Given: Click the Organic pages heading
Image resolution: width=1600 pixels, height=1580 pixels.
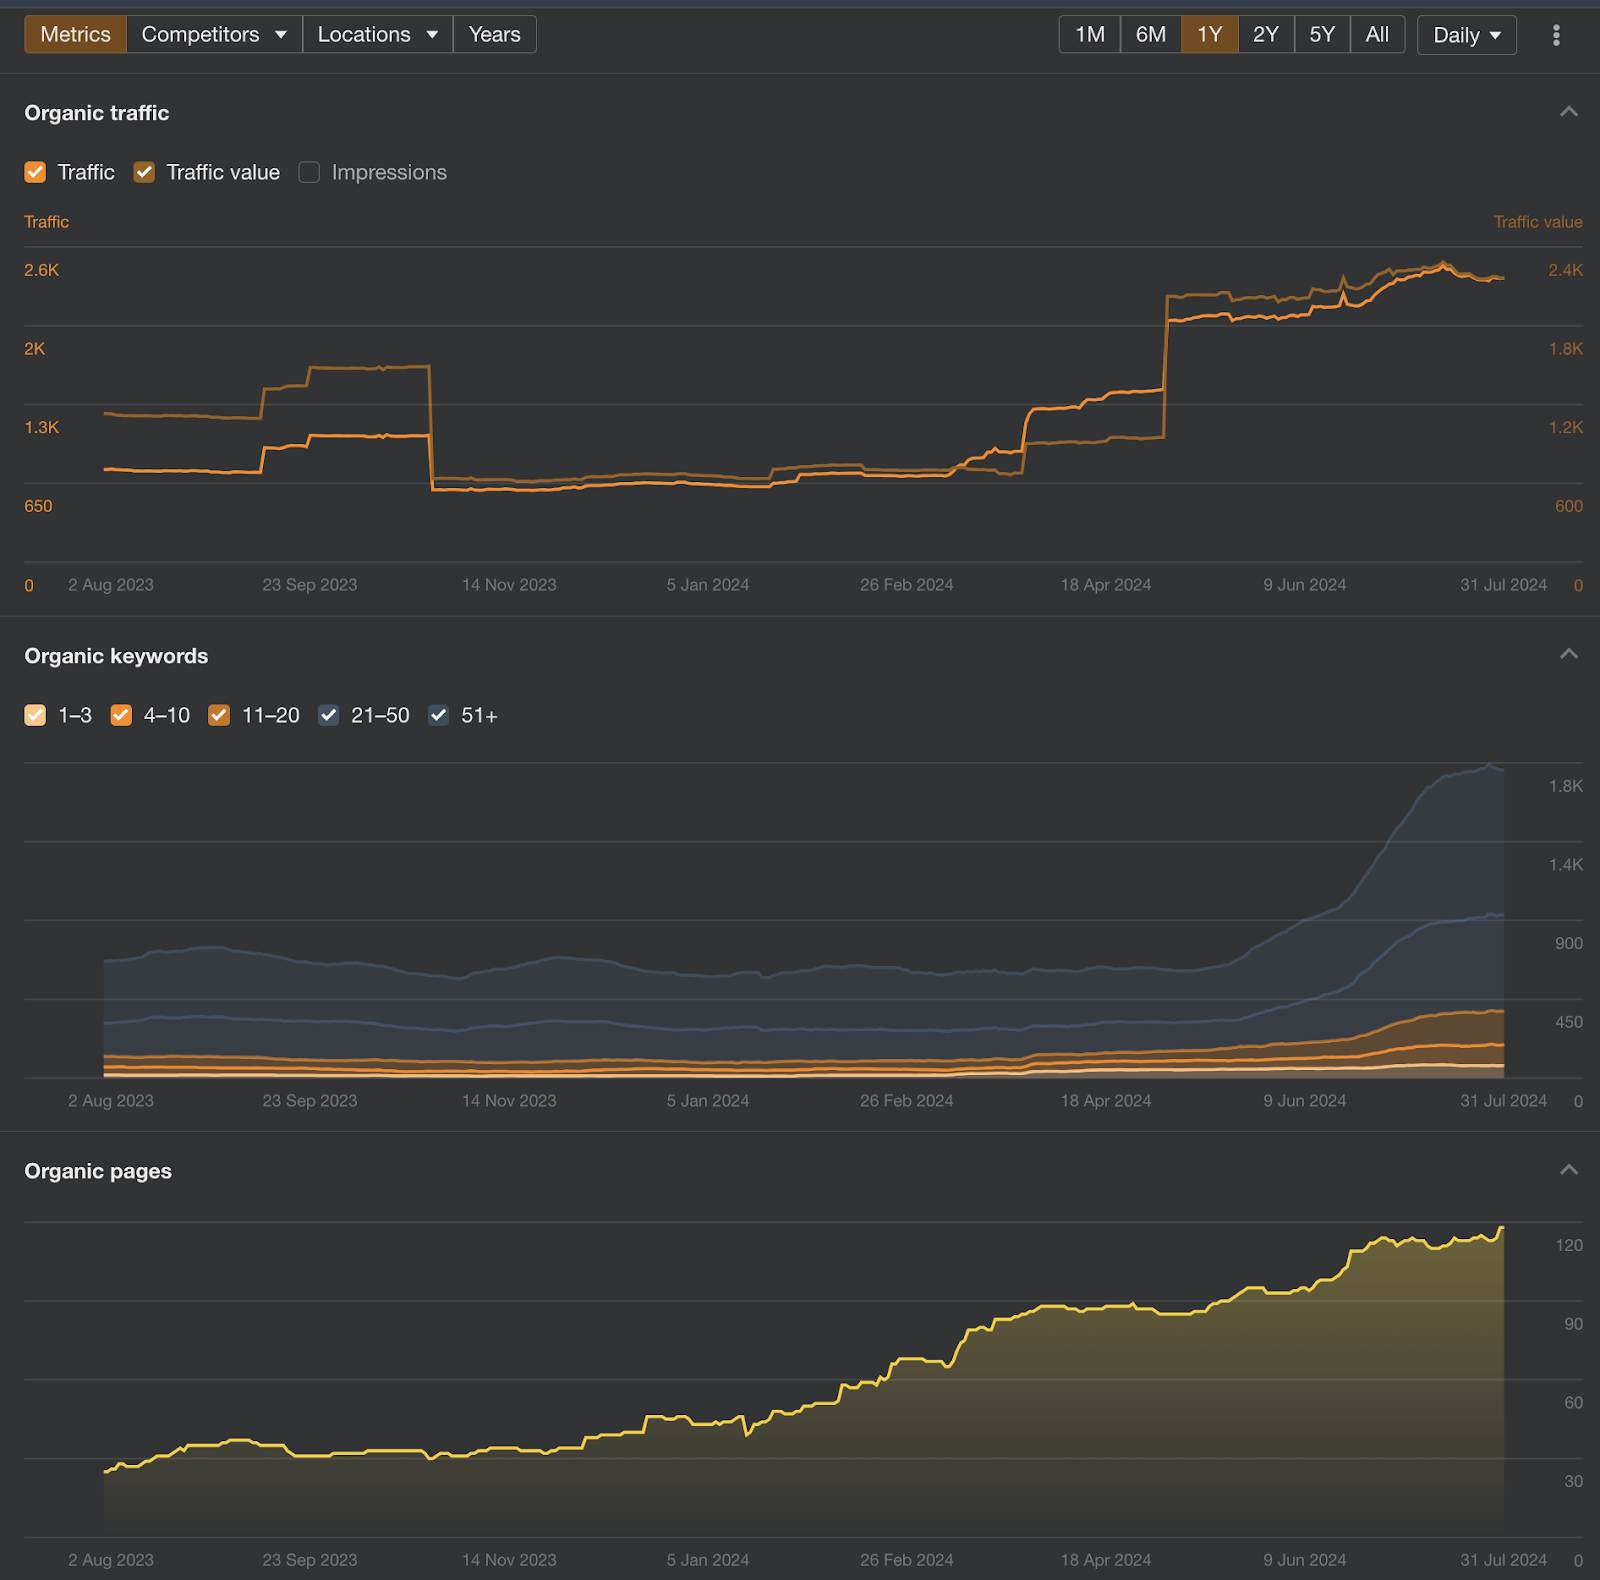Looking at the screenshot, I should [98, 1171].
